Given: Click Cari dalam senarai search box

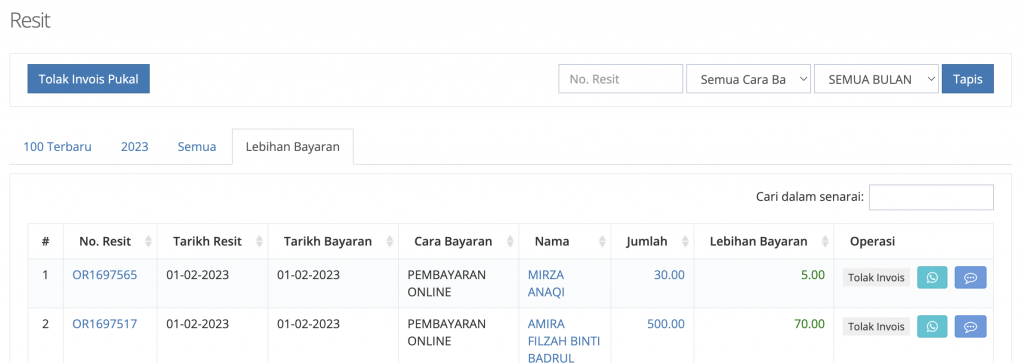Looking at the screenshot, I should (931, 197).
